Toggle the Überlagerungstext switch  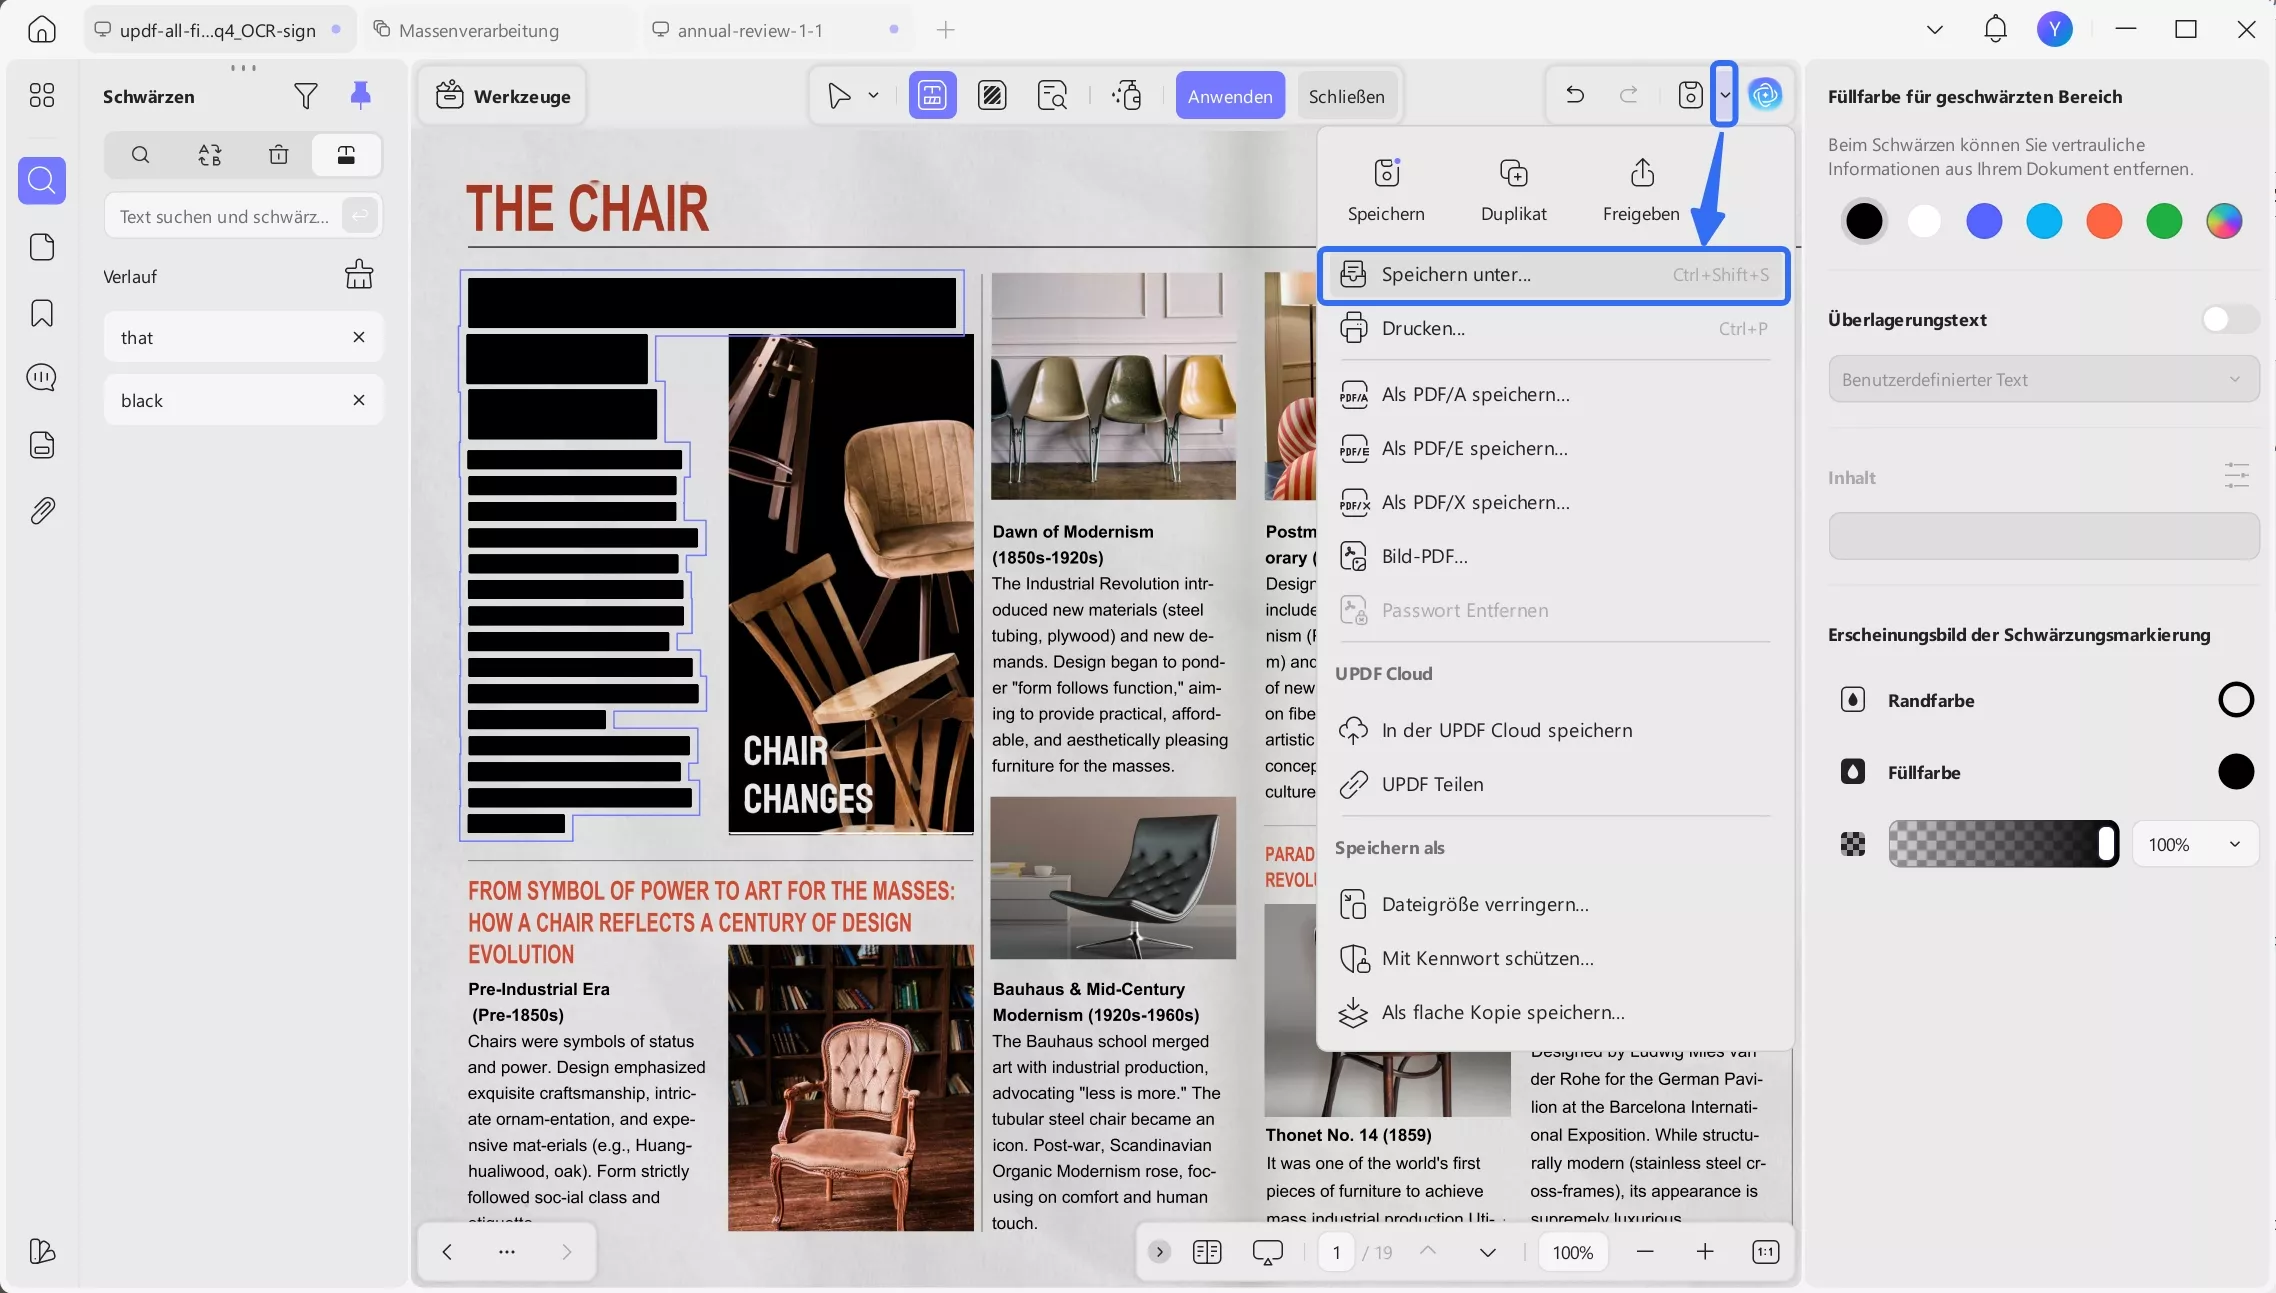[2229, 319]
